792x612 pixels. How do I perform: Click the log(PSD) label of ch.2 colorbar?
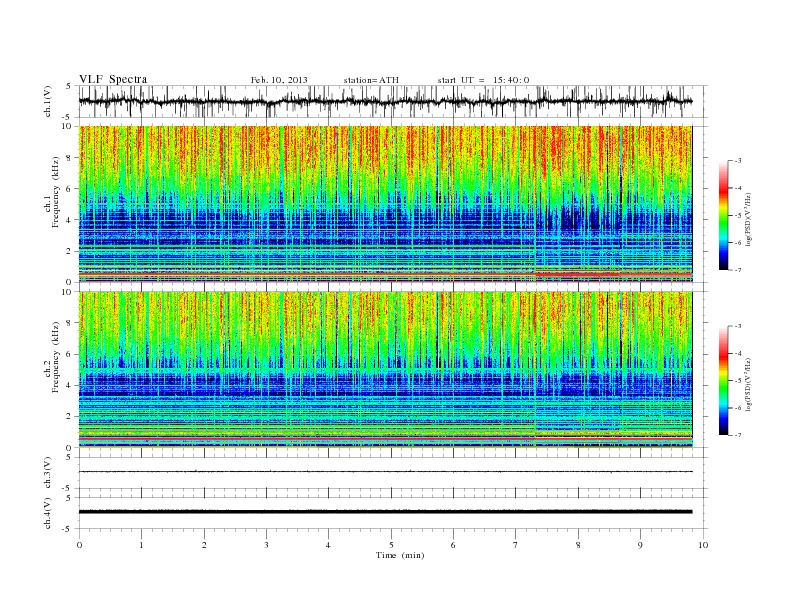click(x=748, y=384)
